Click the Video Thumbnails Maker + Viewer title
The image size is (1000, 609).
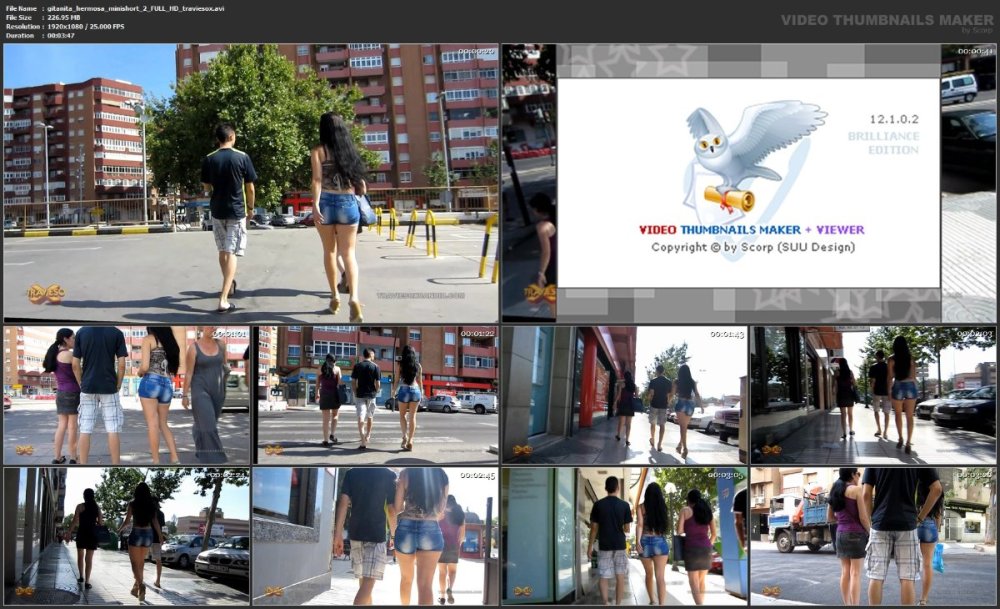[751, 230]
